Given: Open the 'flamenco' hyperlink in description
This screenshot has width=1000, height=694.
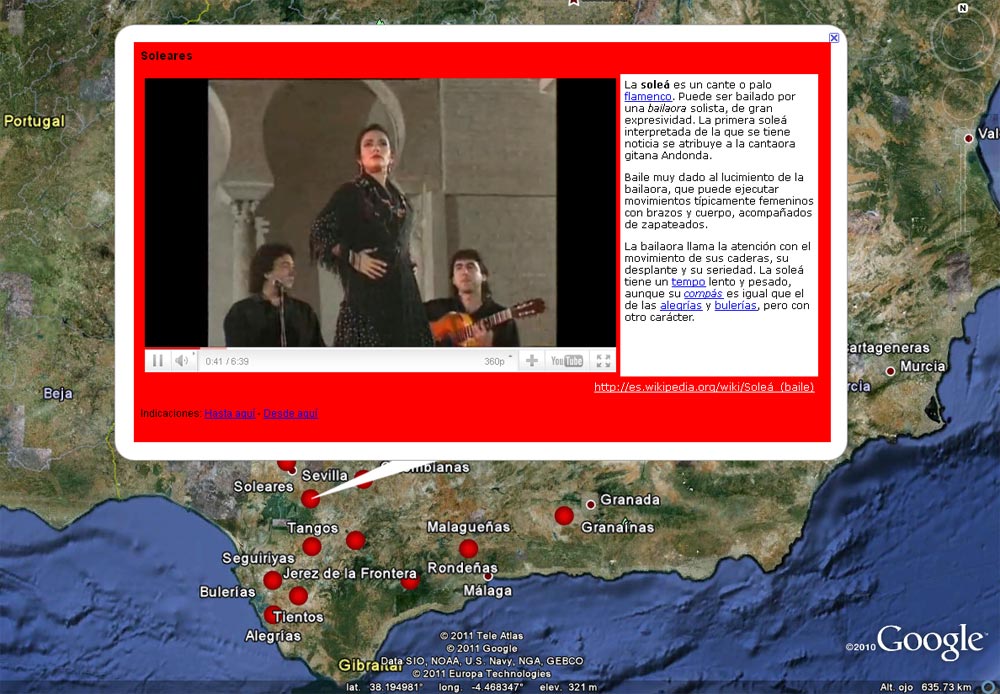Looking at the screenshot, I should click(x=648, y=97).
